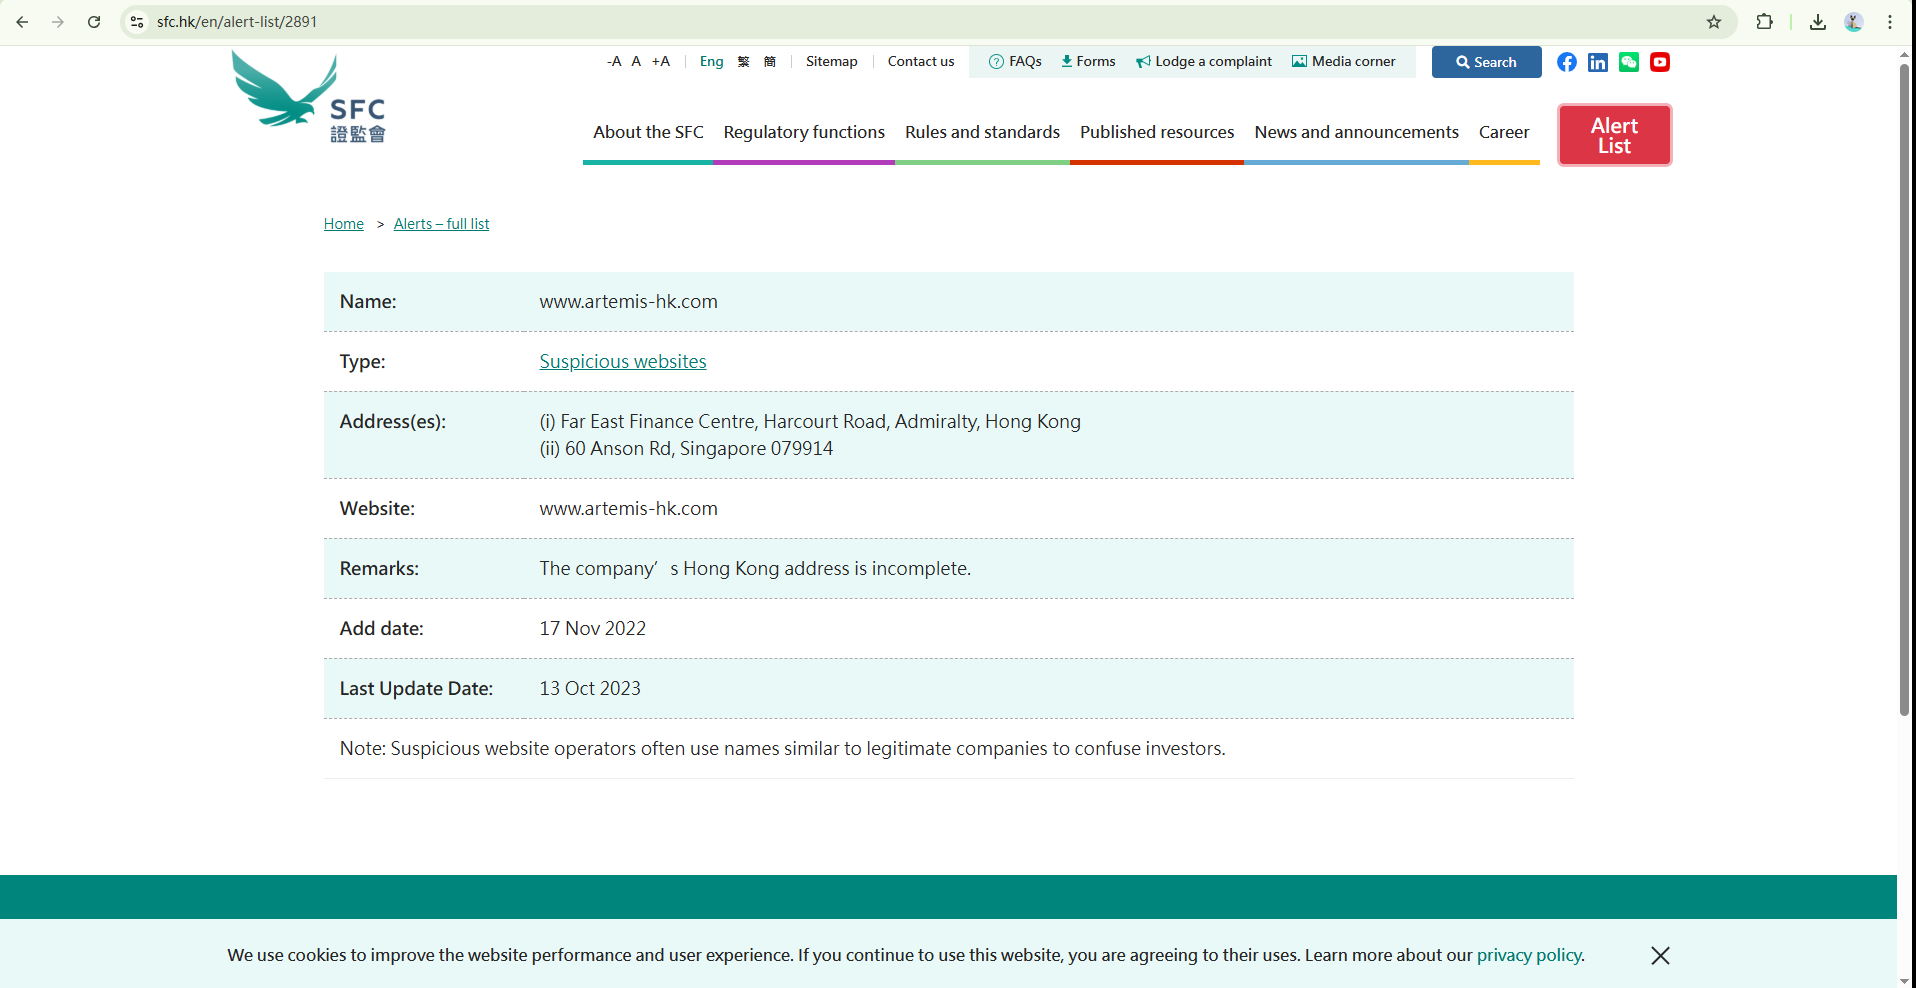The height and width of the screenshot is (988, 1916).
Task: Open the SFC YouTube channel icon
Action: point(1660,62)
